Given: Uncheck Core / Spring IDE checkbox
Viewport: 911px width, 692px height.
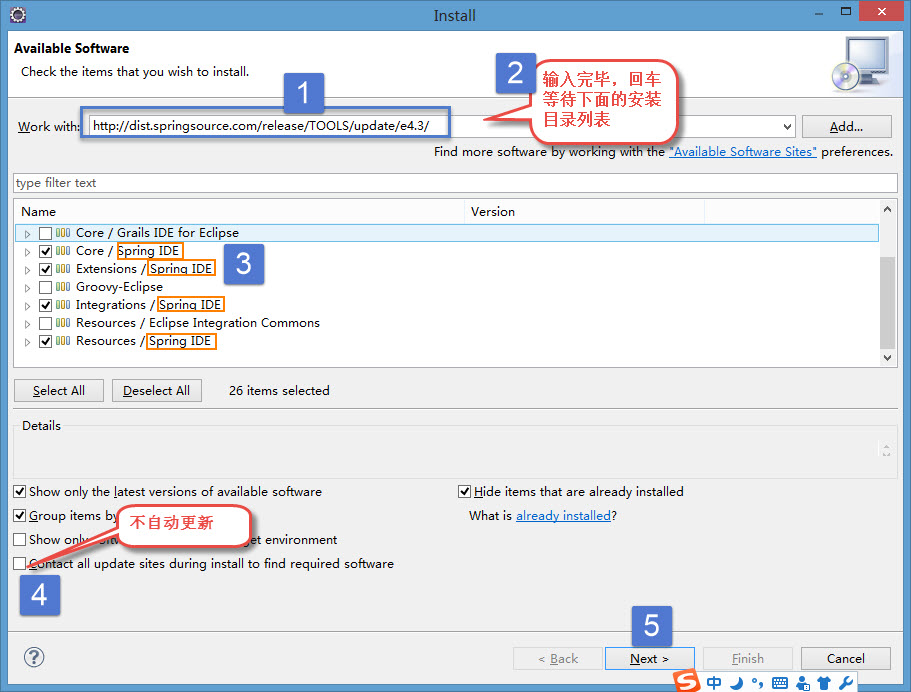Looking at the screenshot, I should [45, 252].
